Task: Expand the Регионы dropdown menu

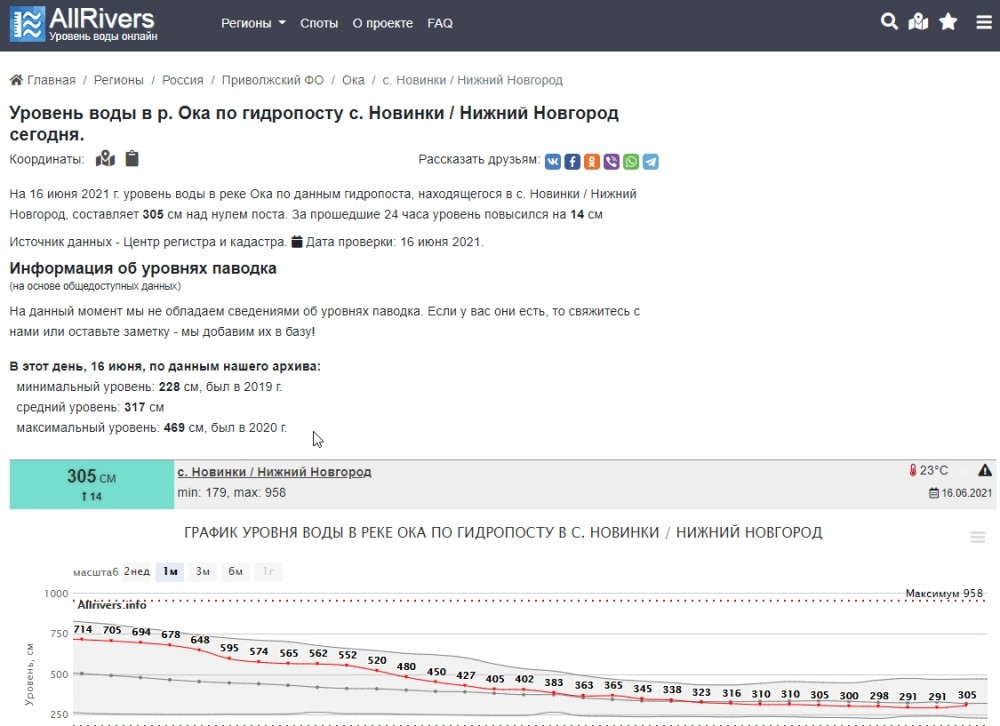Action: click(x=253, y=23)
